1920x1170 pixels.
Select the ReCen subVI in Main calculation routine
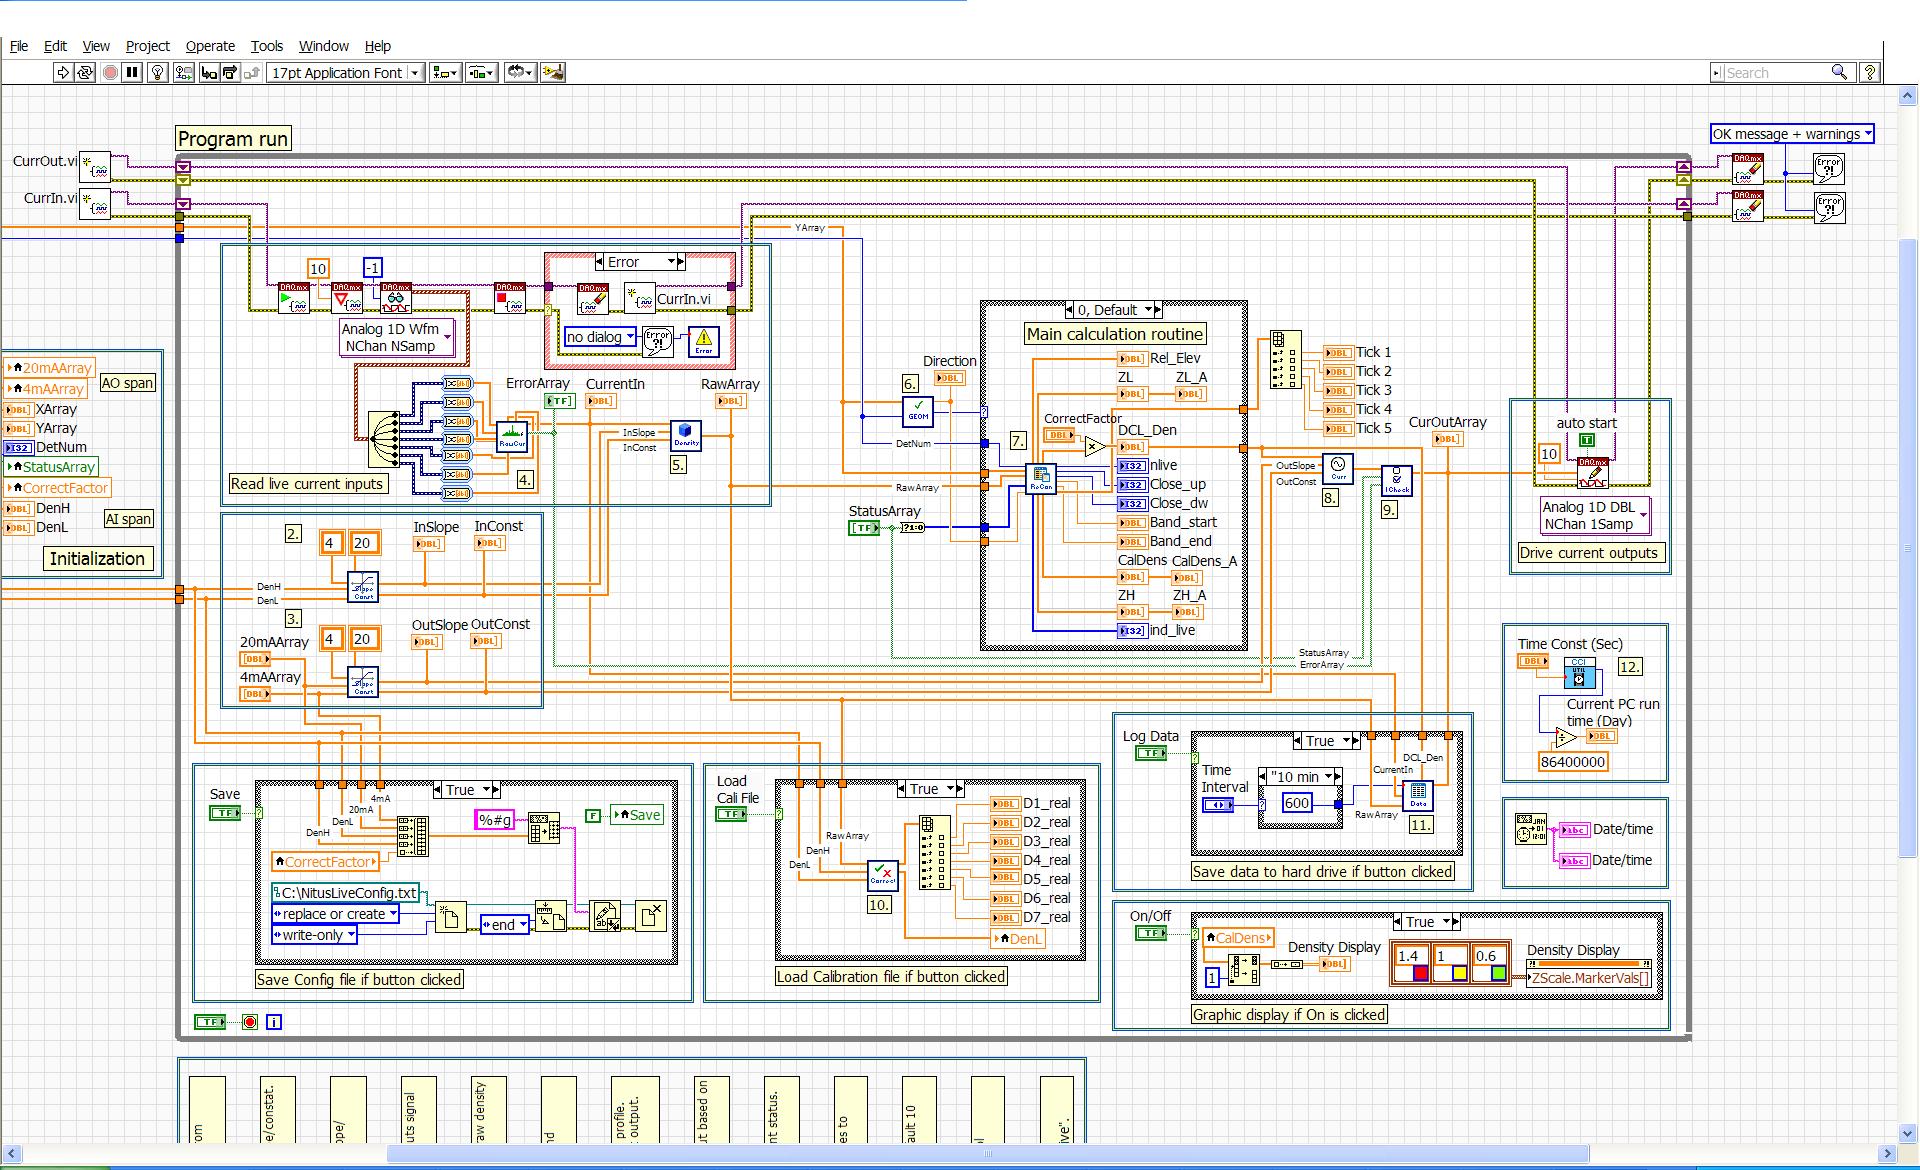click(x=1041, y=479)
